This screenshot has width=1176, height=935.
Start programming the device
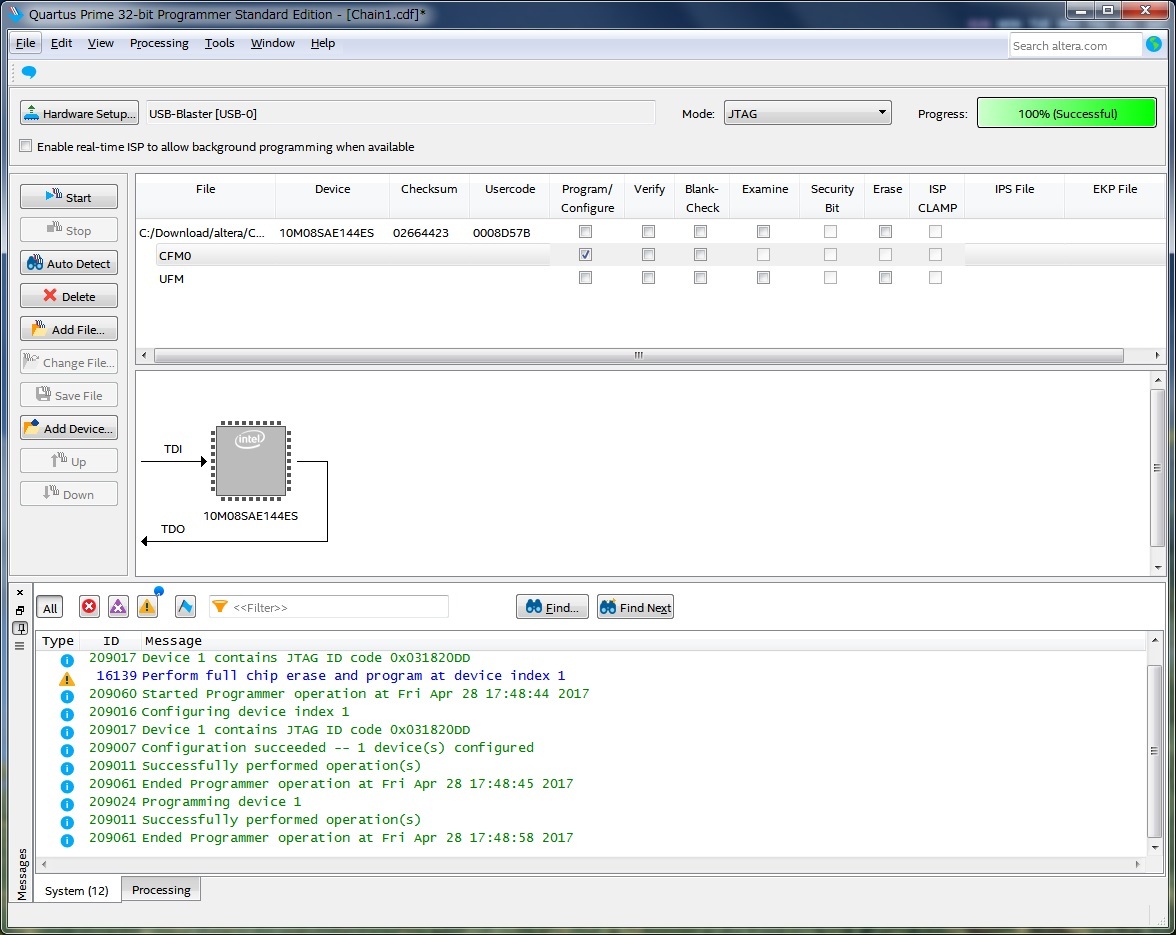[69, 197]
